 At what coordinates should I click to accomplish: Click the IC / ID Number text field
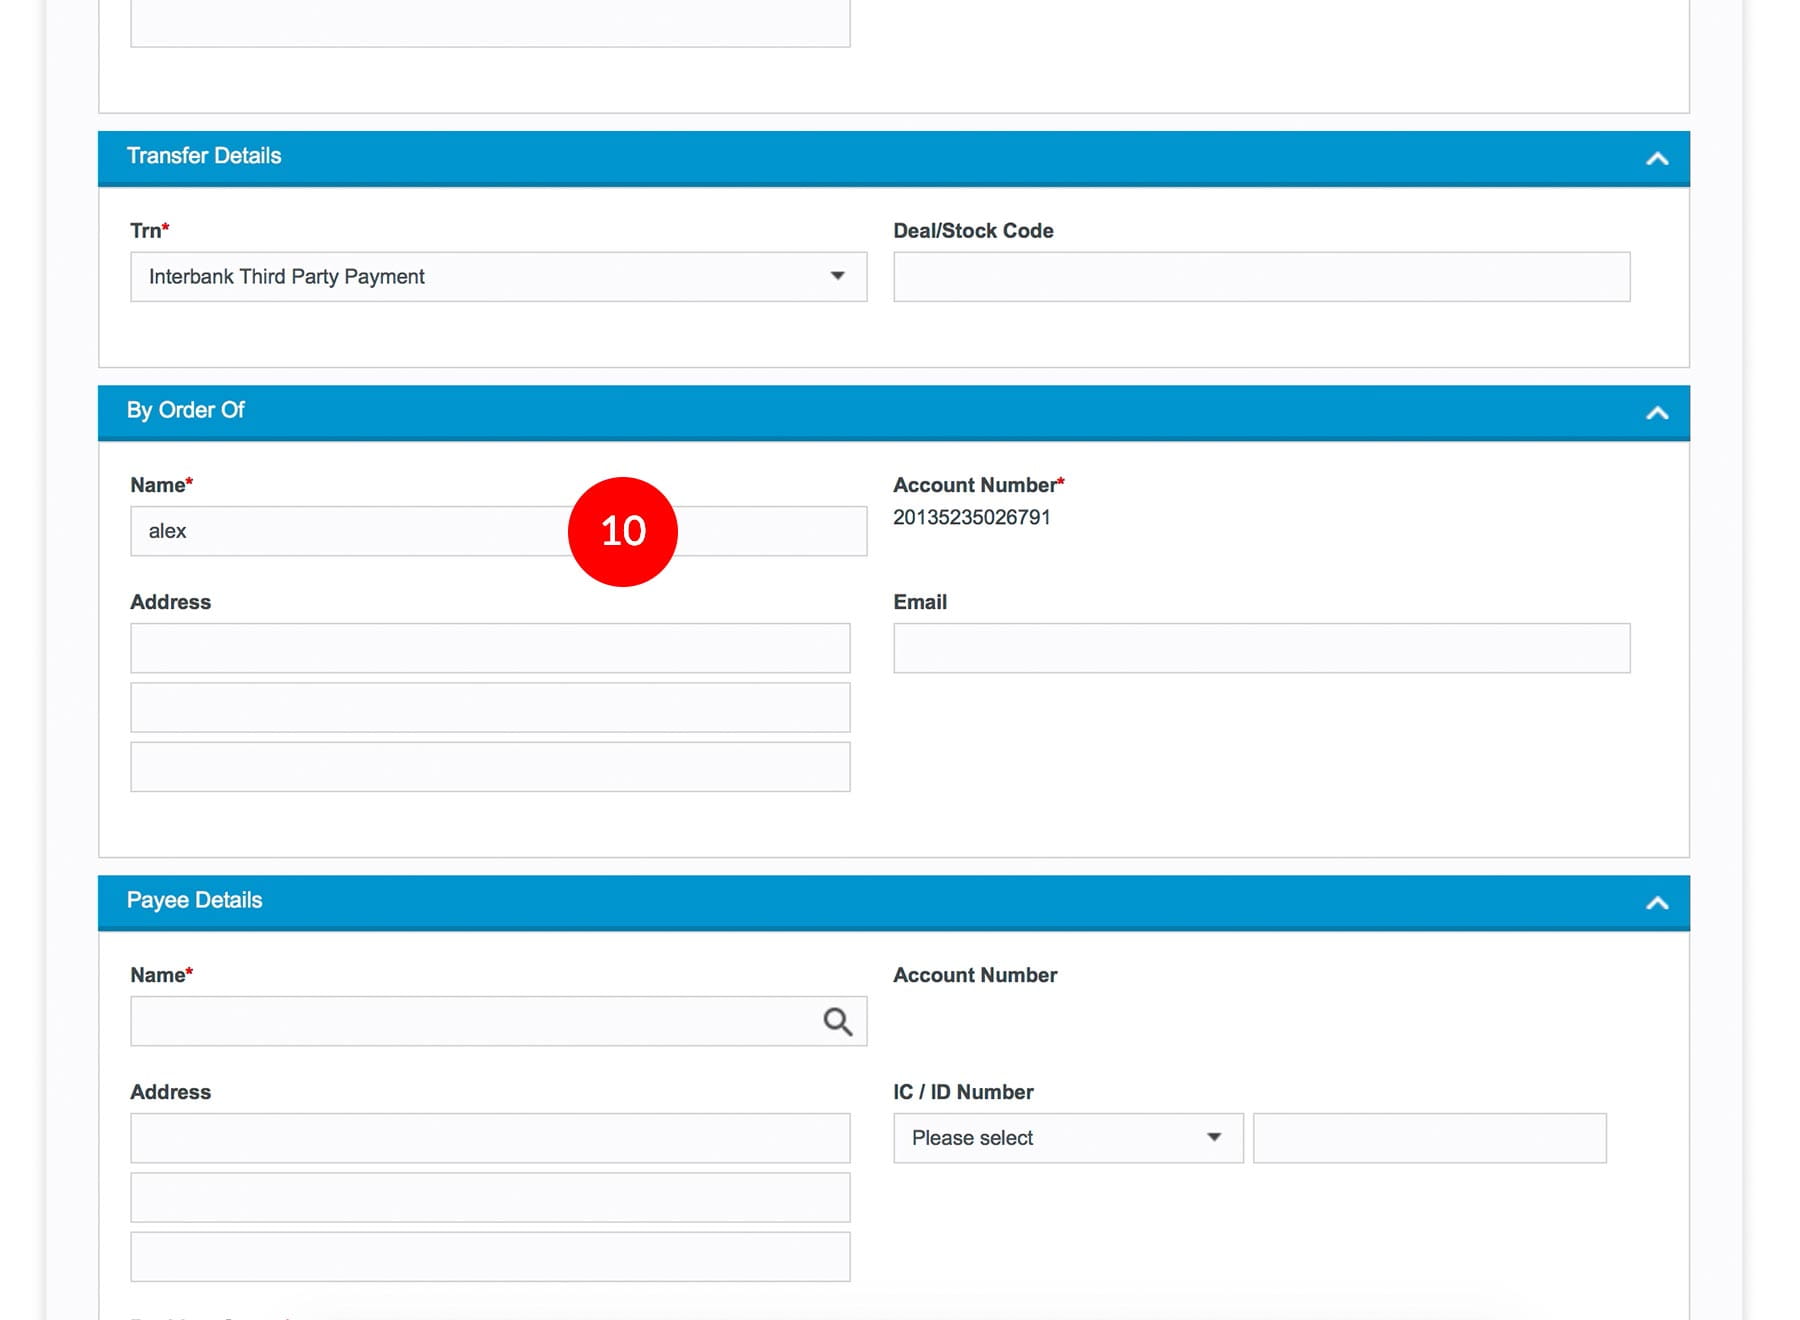tap(1428, 1138)
